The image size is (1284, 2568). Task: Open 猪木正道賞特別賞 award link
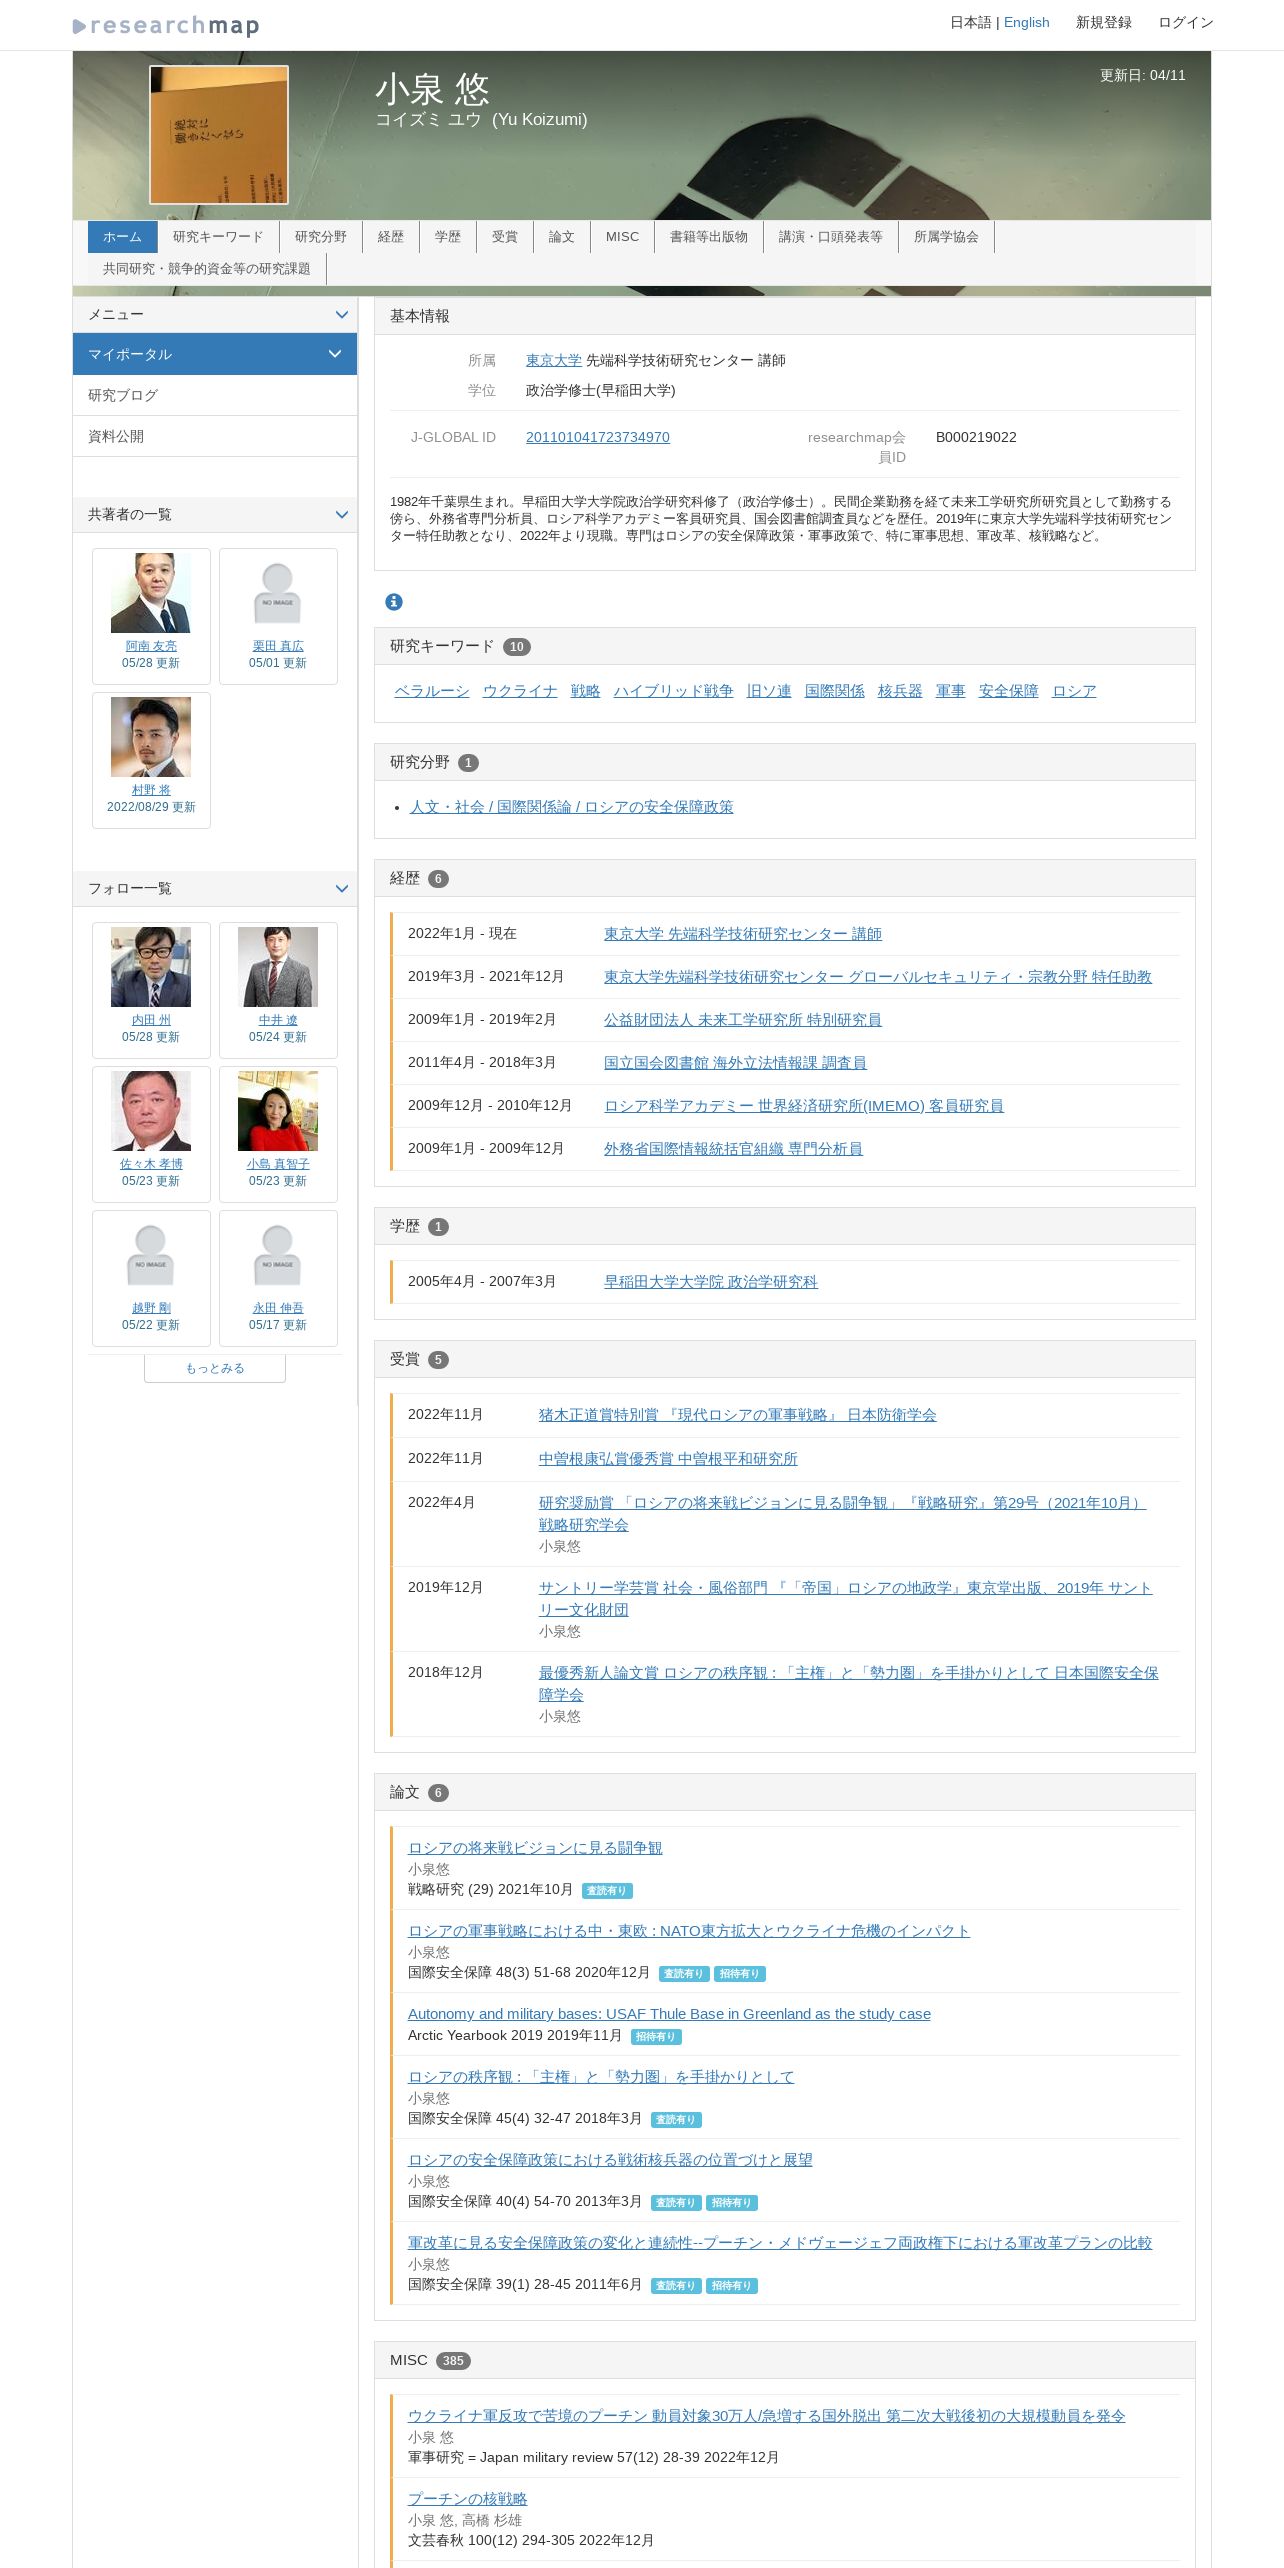(738, 1415)
